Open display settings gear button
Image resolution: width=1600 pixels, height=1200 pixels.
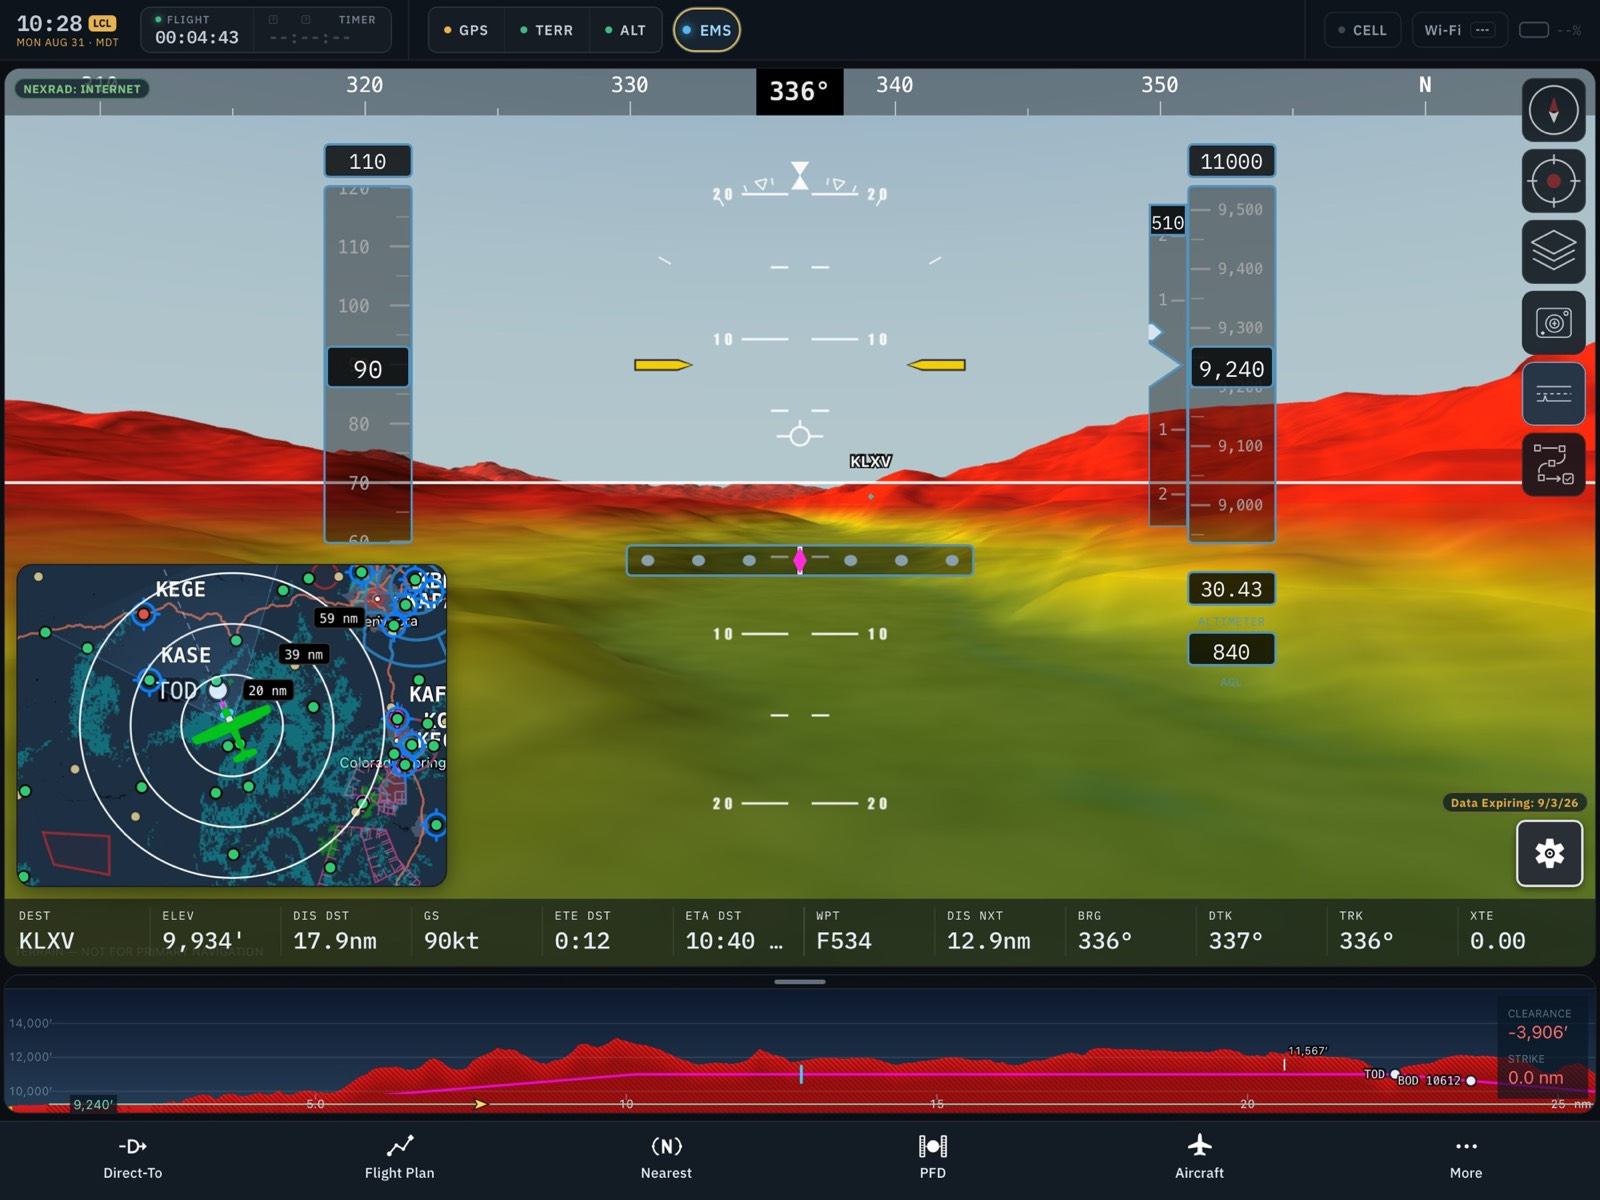(1549, 853)
